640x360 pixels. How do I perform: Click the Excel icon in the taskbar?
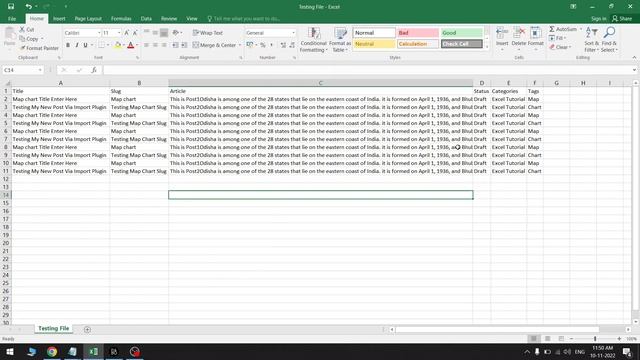(x=93, y=351)
